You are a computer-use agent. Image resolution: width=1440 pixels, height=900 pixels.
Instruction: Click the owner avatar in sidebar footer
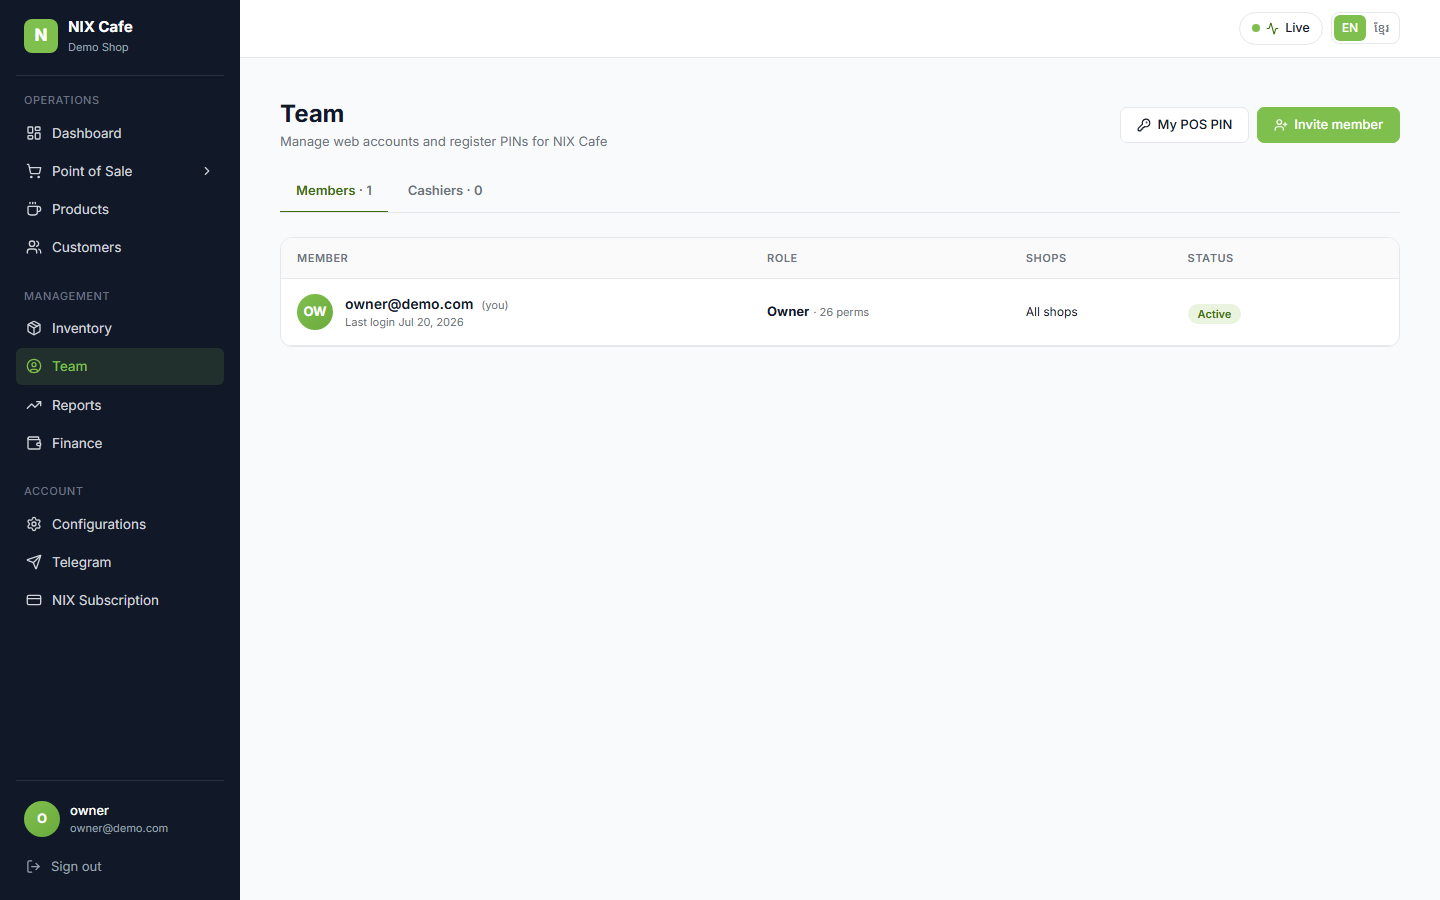(42, 819)
